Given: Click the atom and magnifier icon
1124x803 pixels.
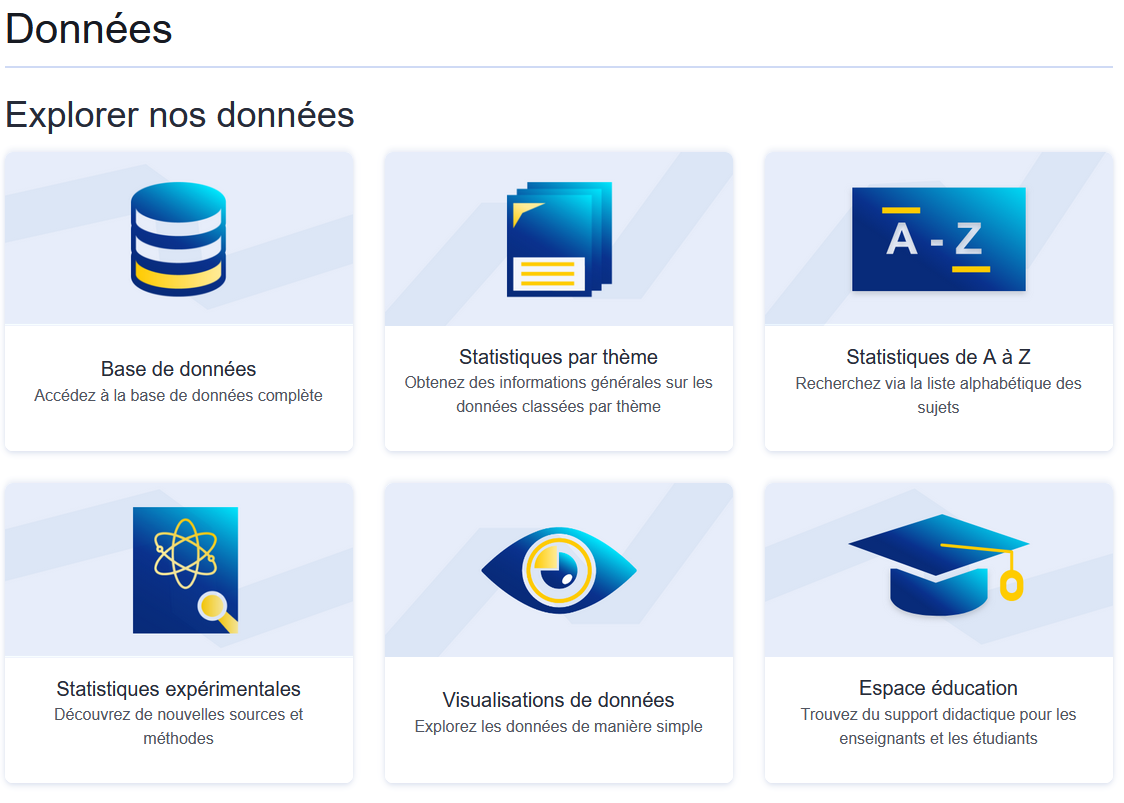Looking at the screenshot, I should 186,570.
